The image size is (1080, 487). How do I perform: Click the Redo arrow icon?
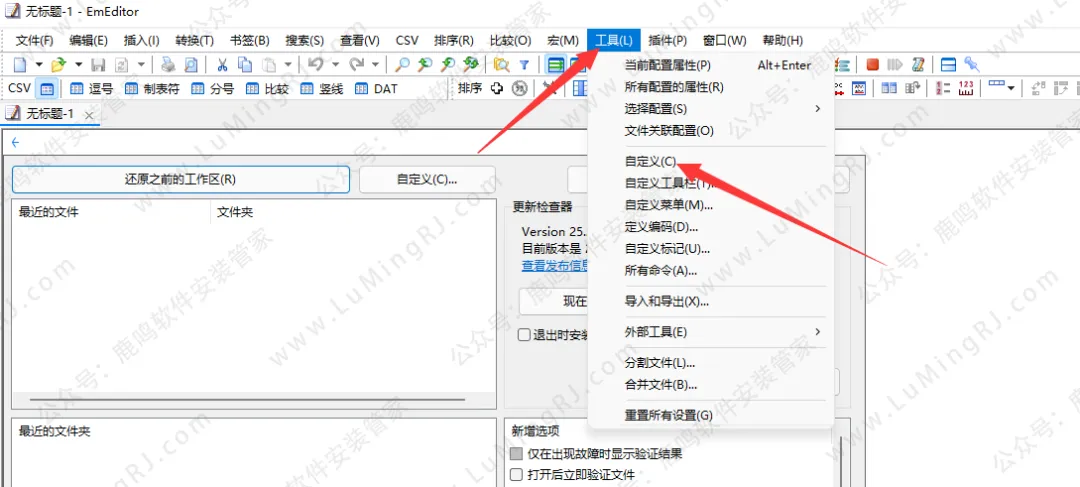[356, 65]
